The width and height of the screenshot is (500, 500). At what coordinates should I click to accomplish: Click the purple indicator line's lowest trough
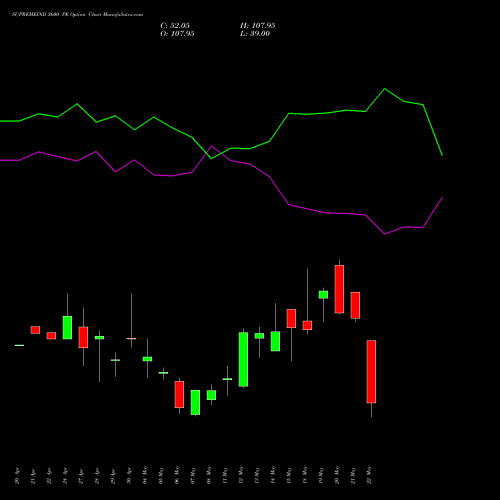(385, 234)
